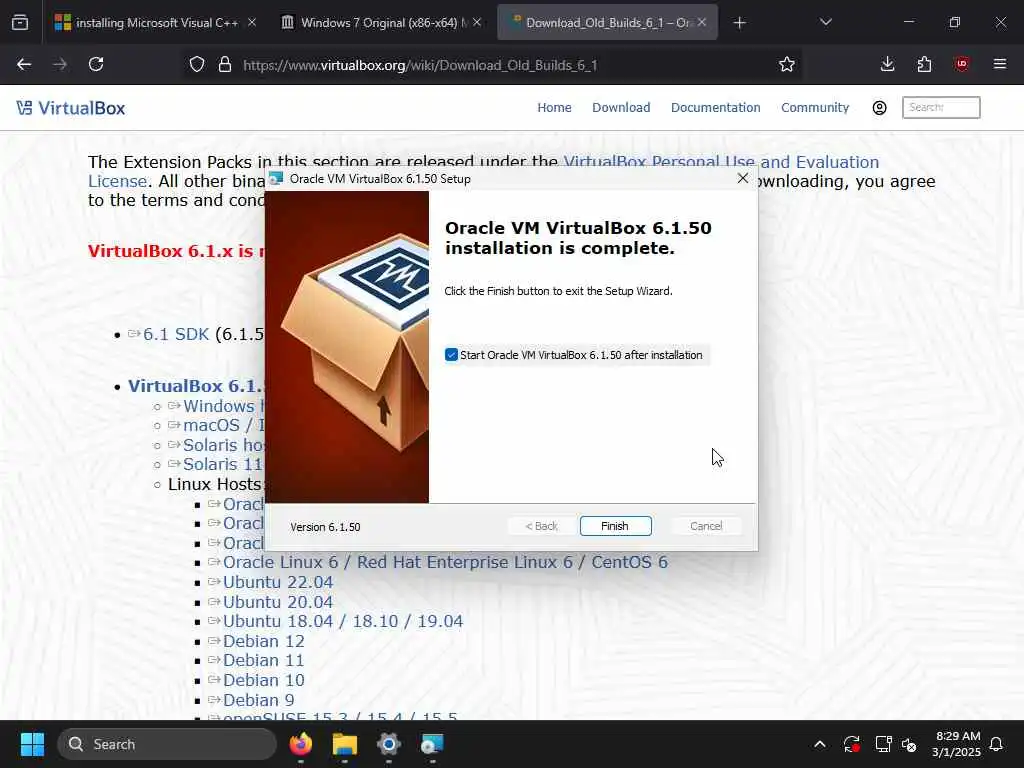Open Solaris 11 download link

pos(223,464)
